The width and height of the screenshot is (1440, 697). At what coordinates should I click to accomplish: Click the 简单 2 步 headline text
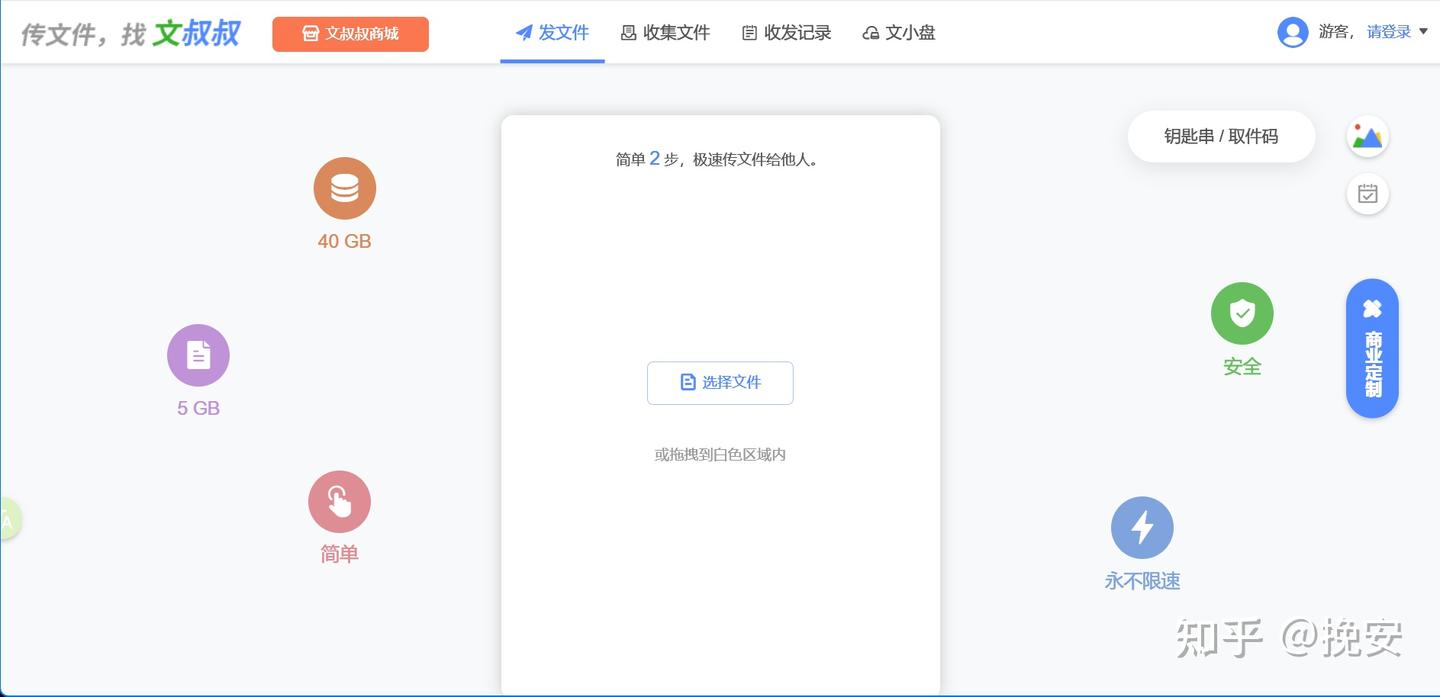[720, 159]
